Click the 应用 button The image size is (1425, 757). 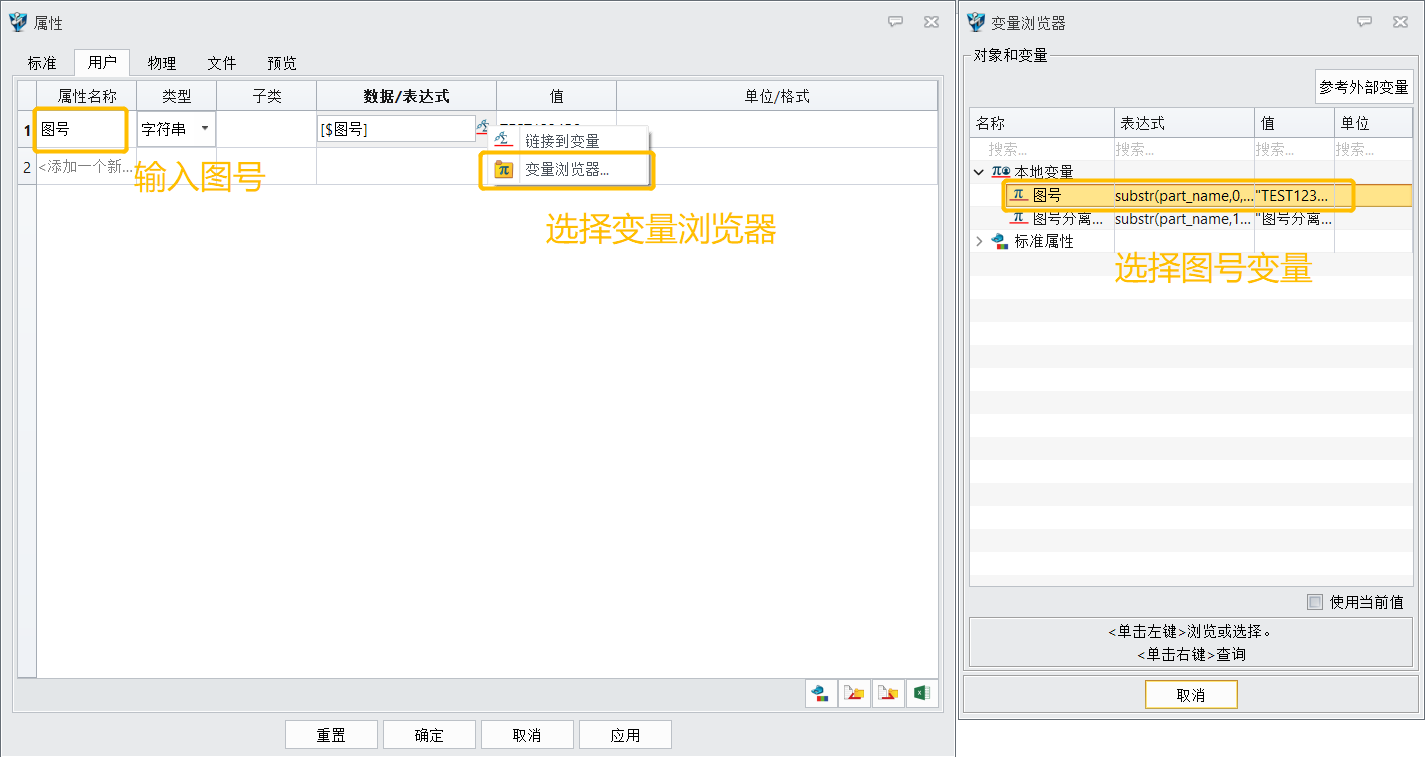pos(625,735)
